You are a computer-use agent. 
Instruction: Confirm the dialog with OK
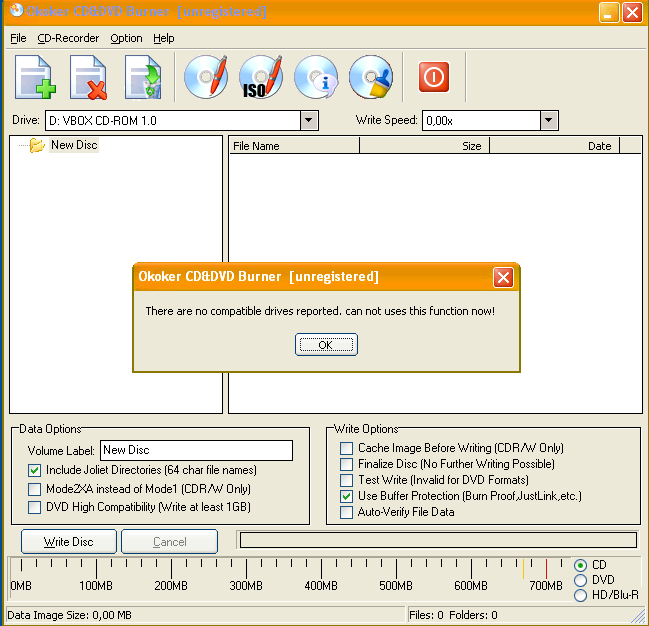click(x=326, y=344)
